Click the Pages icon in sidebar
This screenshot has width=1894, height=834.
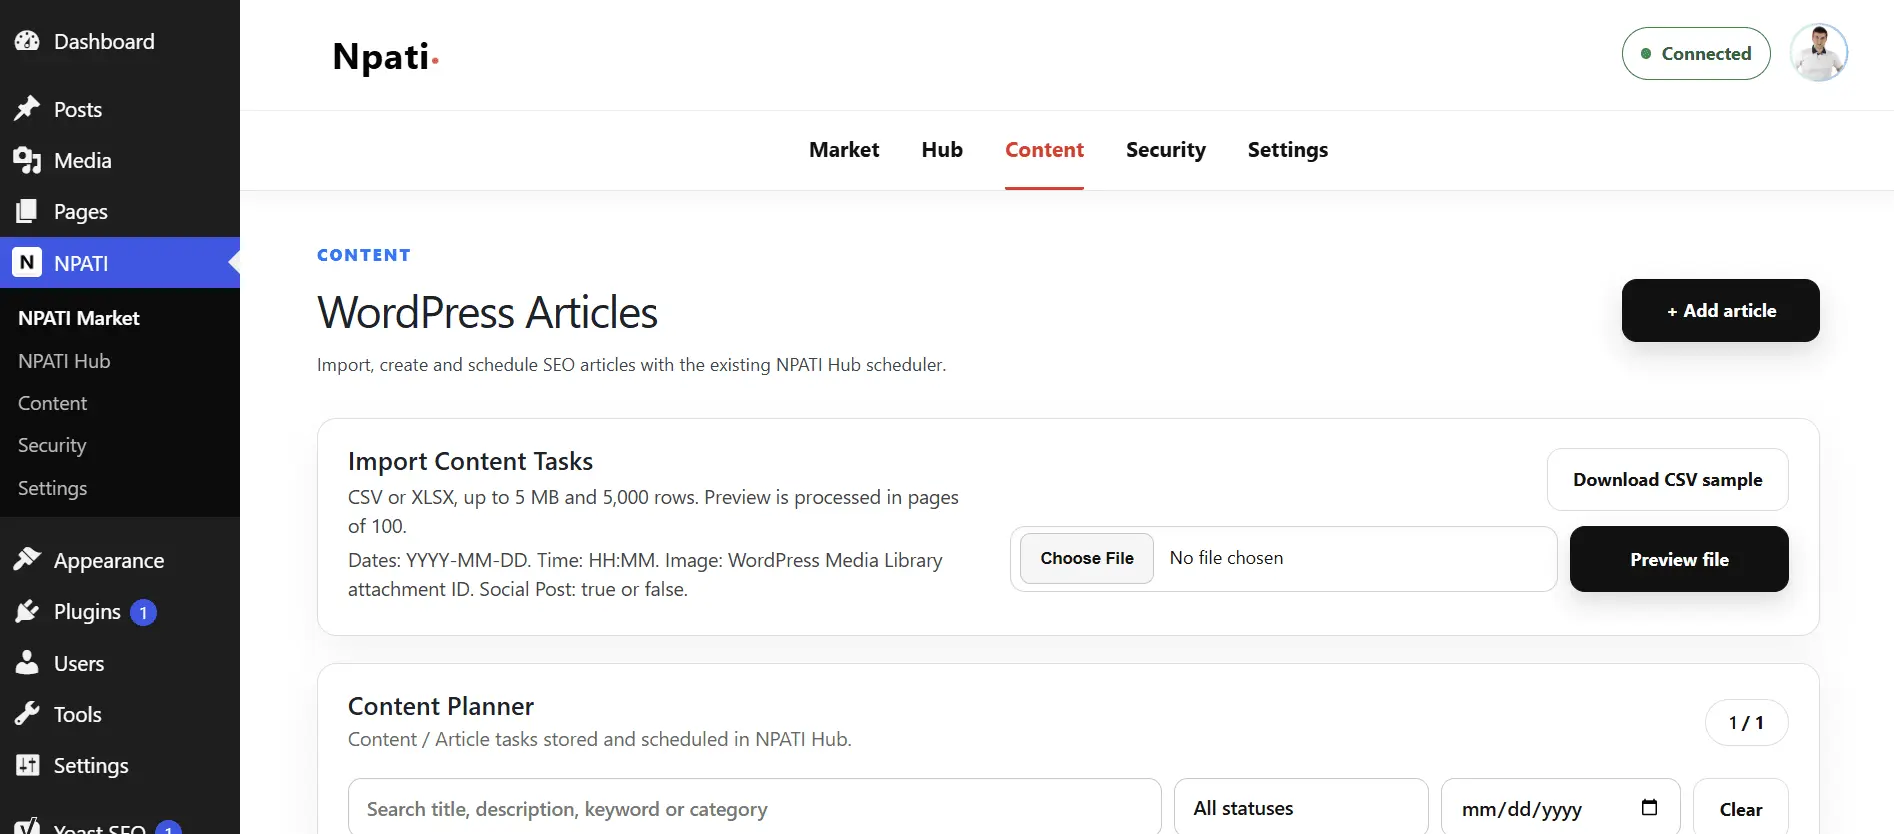click(x=27, y=211)
